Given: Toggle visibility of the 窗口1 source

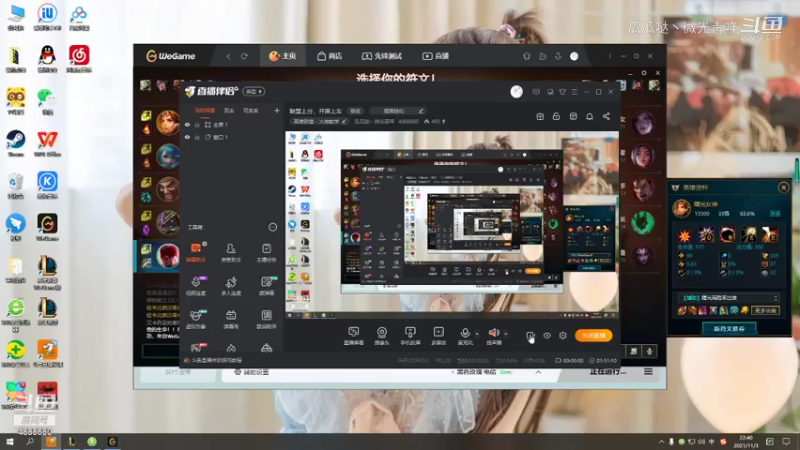Looking at the screenshot, I should pyautogui.click(x=187, y=137).
